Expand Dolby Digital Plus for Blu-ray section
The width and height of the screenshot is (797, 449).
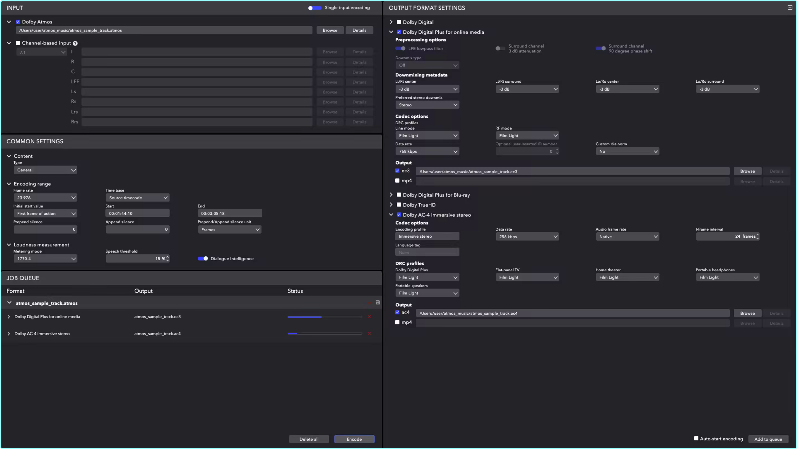click(x=391, y=195)
